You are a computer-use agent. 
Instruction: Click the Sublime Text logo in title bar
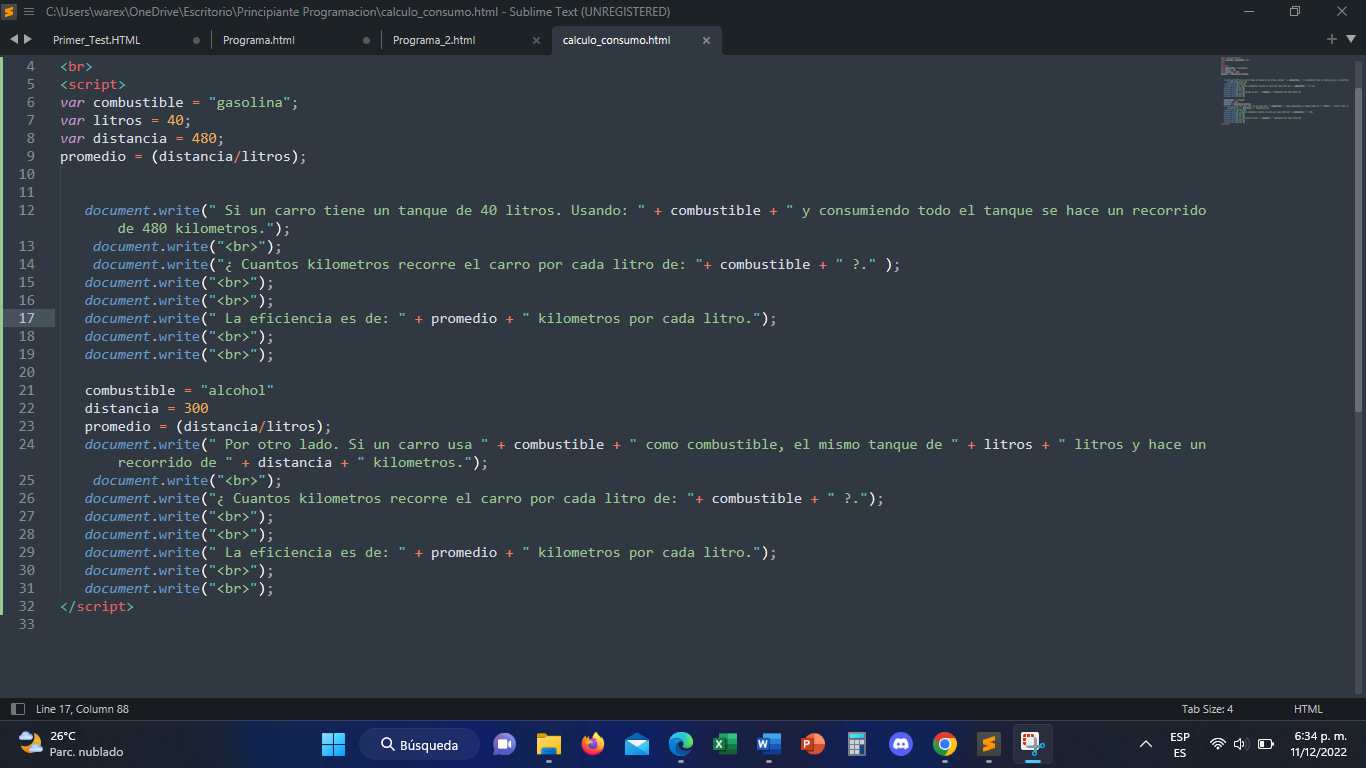click(x=9, y=11)
